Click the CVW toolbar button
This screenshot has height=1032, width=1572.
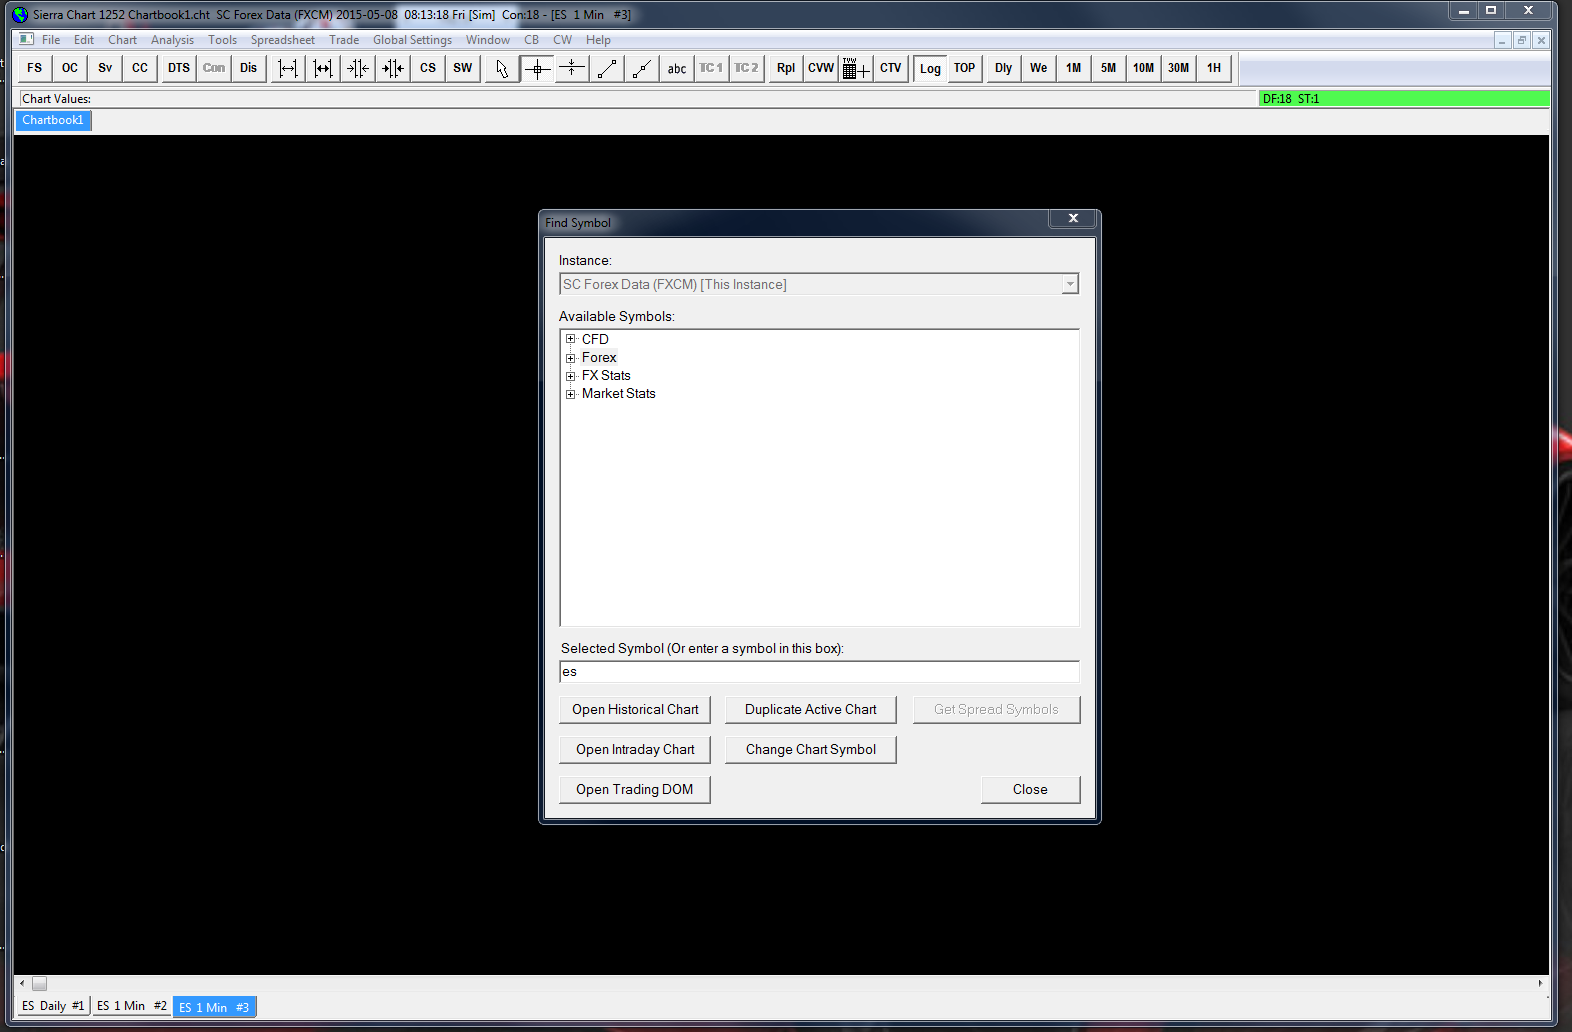point(821,68)
